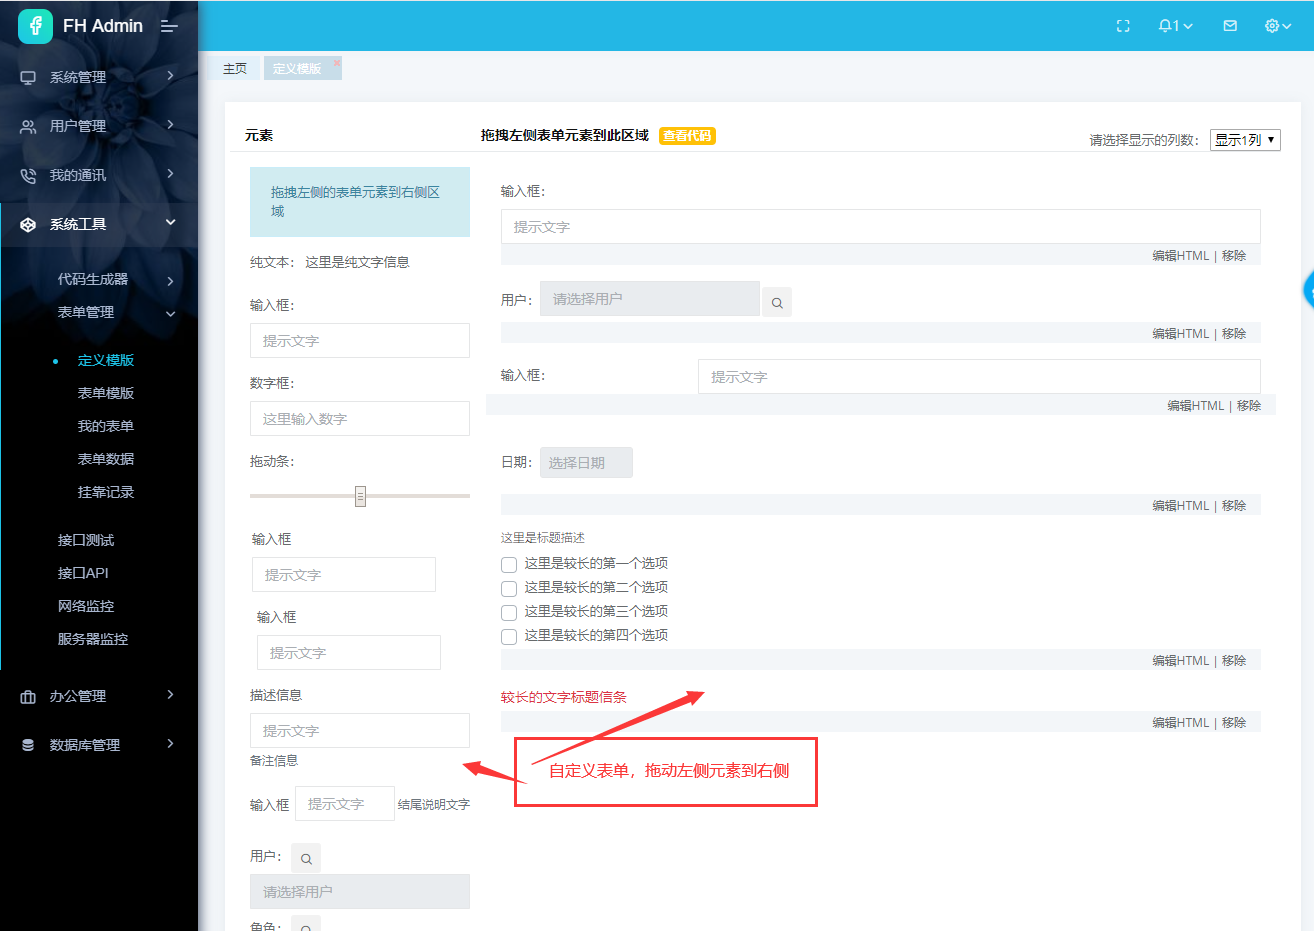Click 编辑HTML for checkbox group row
Viewport: 1314px width, 931px height.
click(x=1180, y=661)
